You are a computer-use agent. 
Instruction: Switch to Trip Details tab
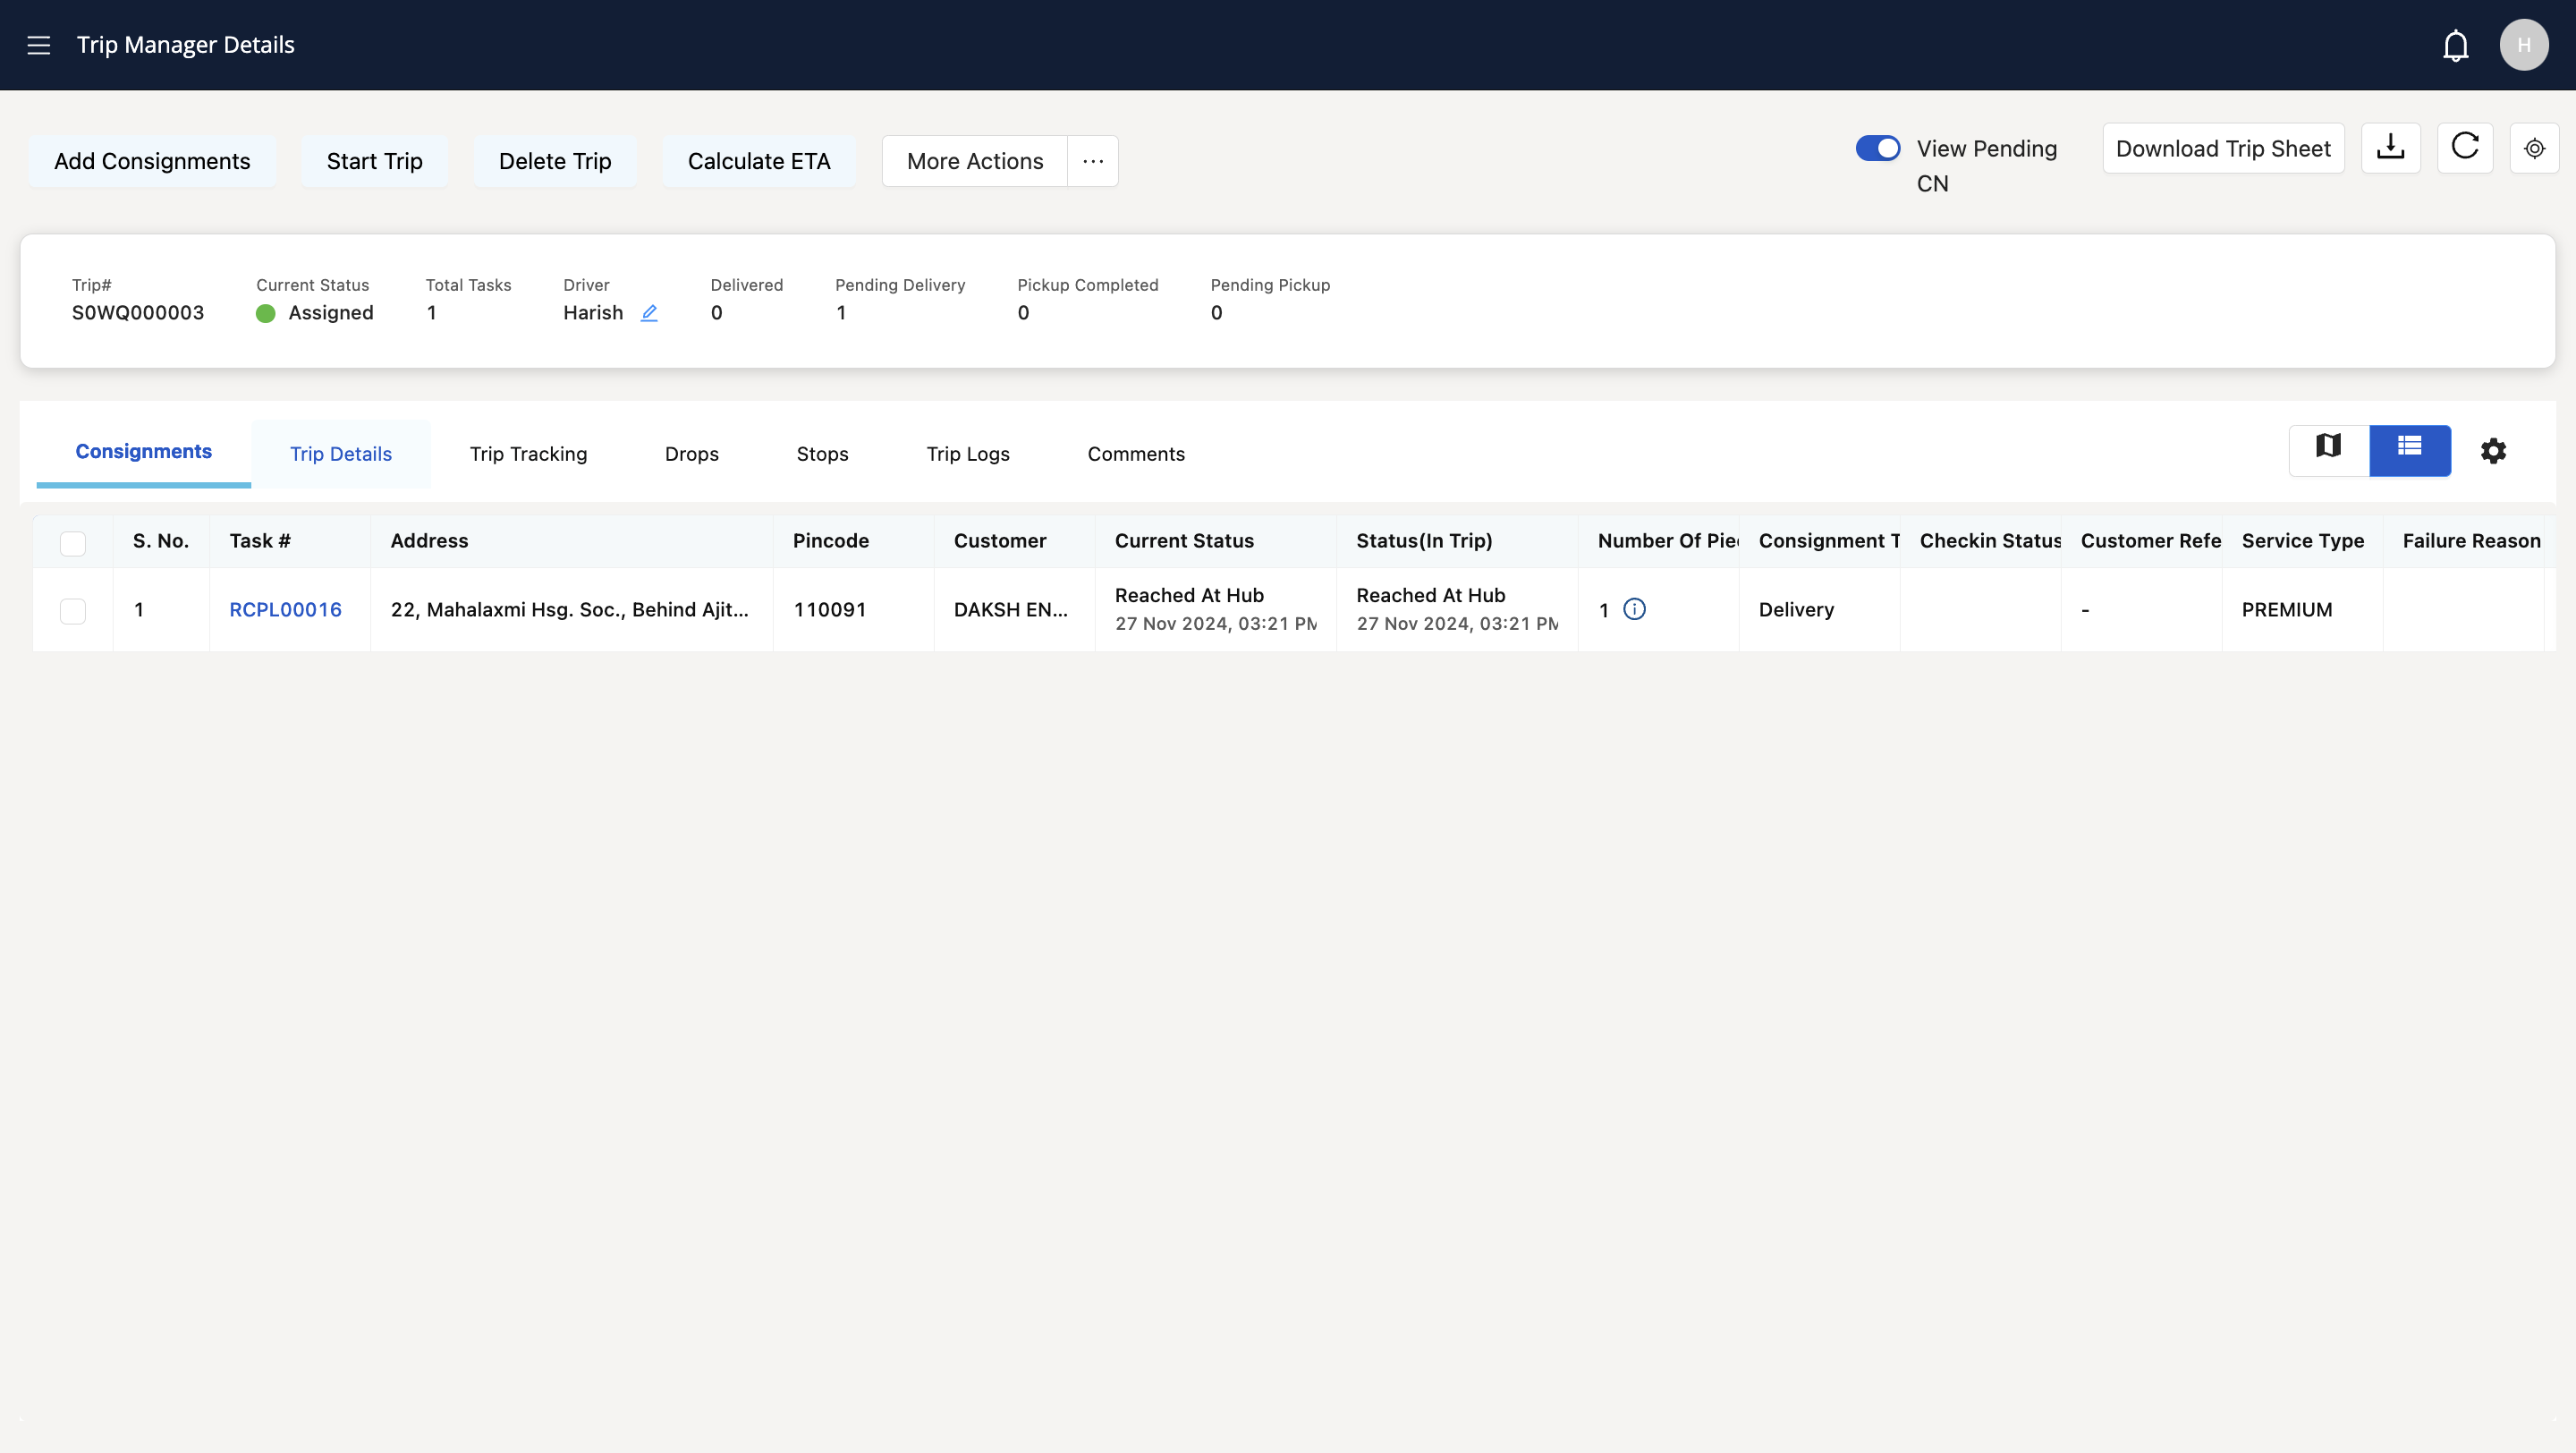click(x=341, y=454)
